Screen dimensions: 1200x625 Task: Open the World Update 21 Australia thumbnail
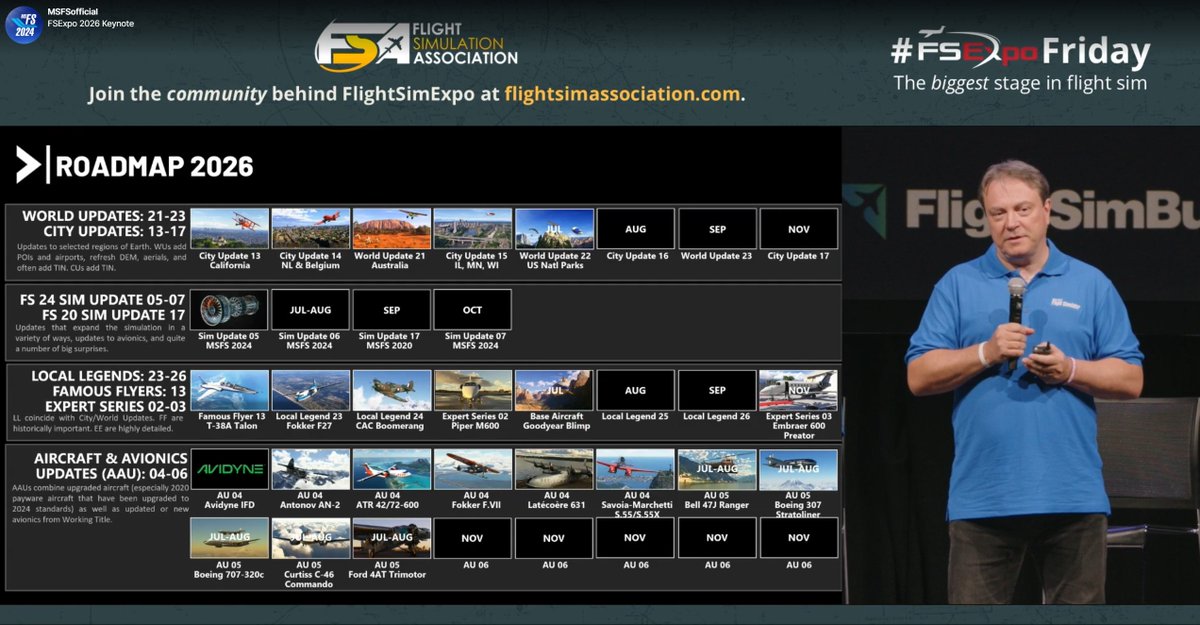tap(392, 228)
